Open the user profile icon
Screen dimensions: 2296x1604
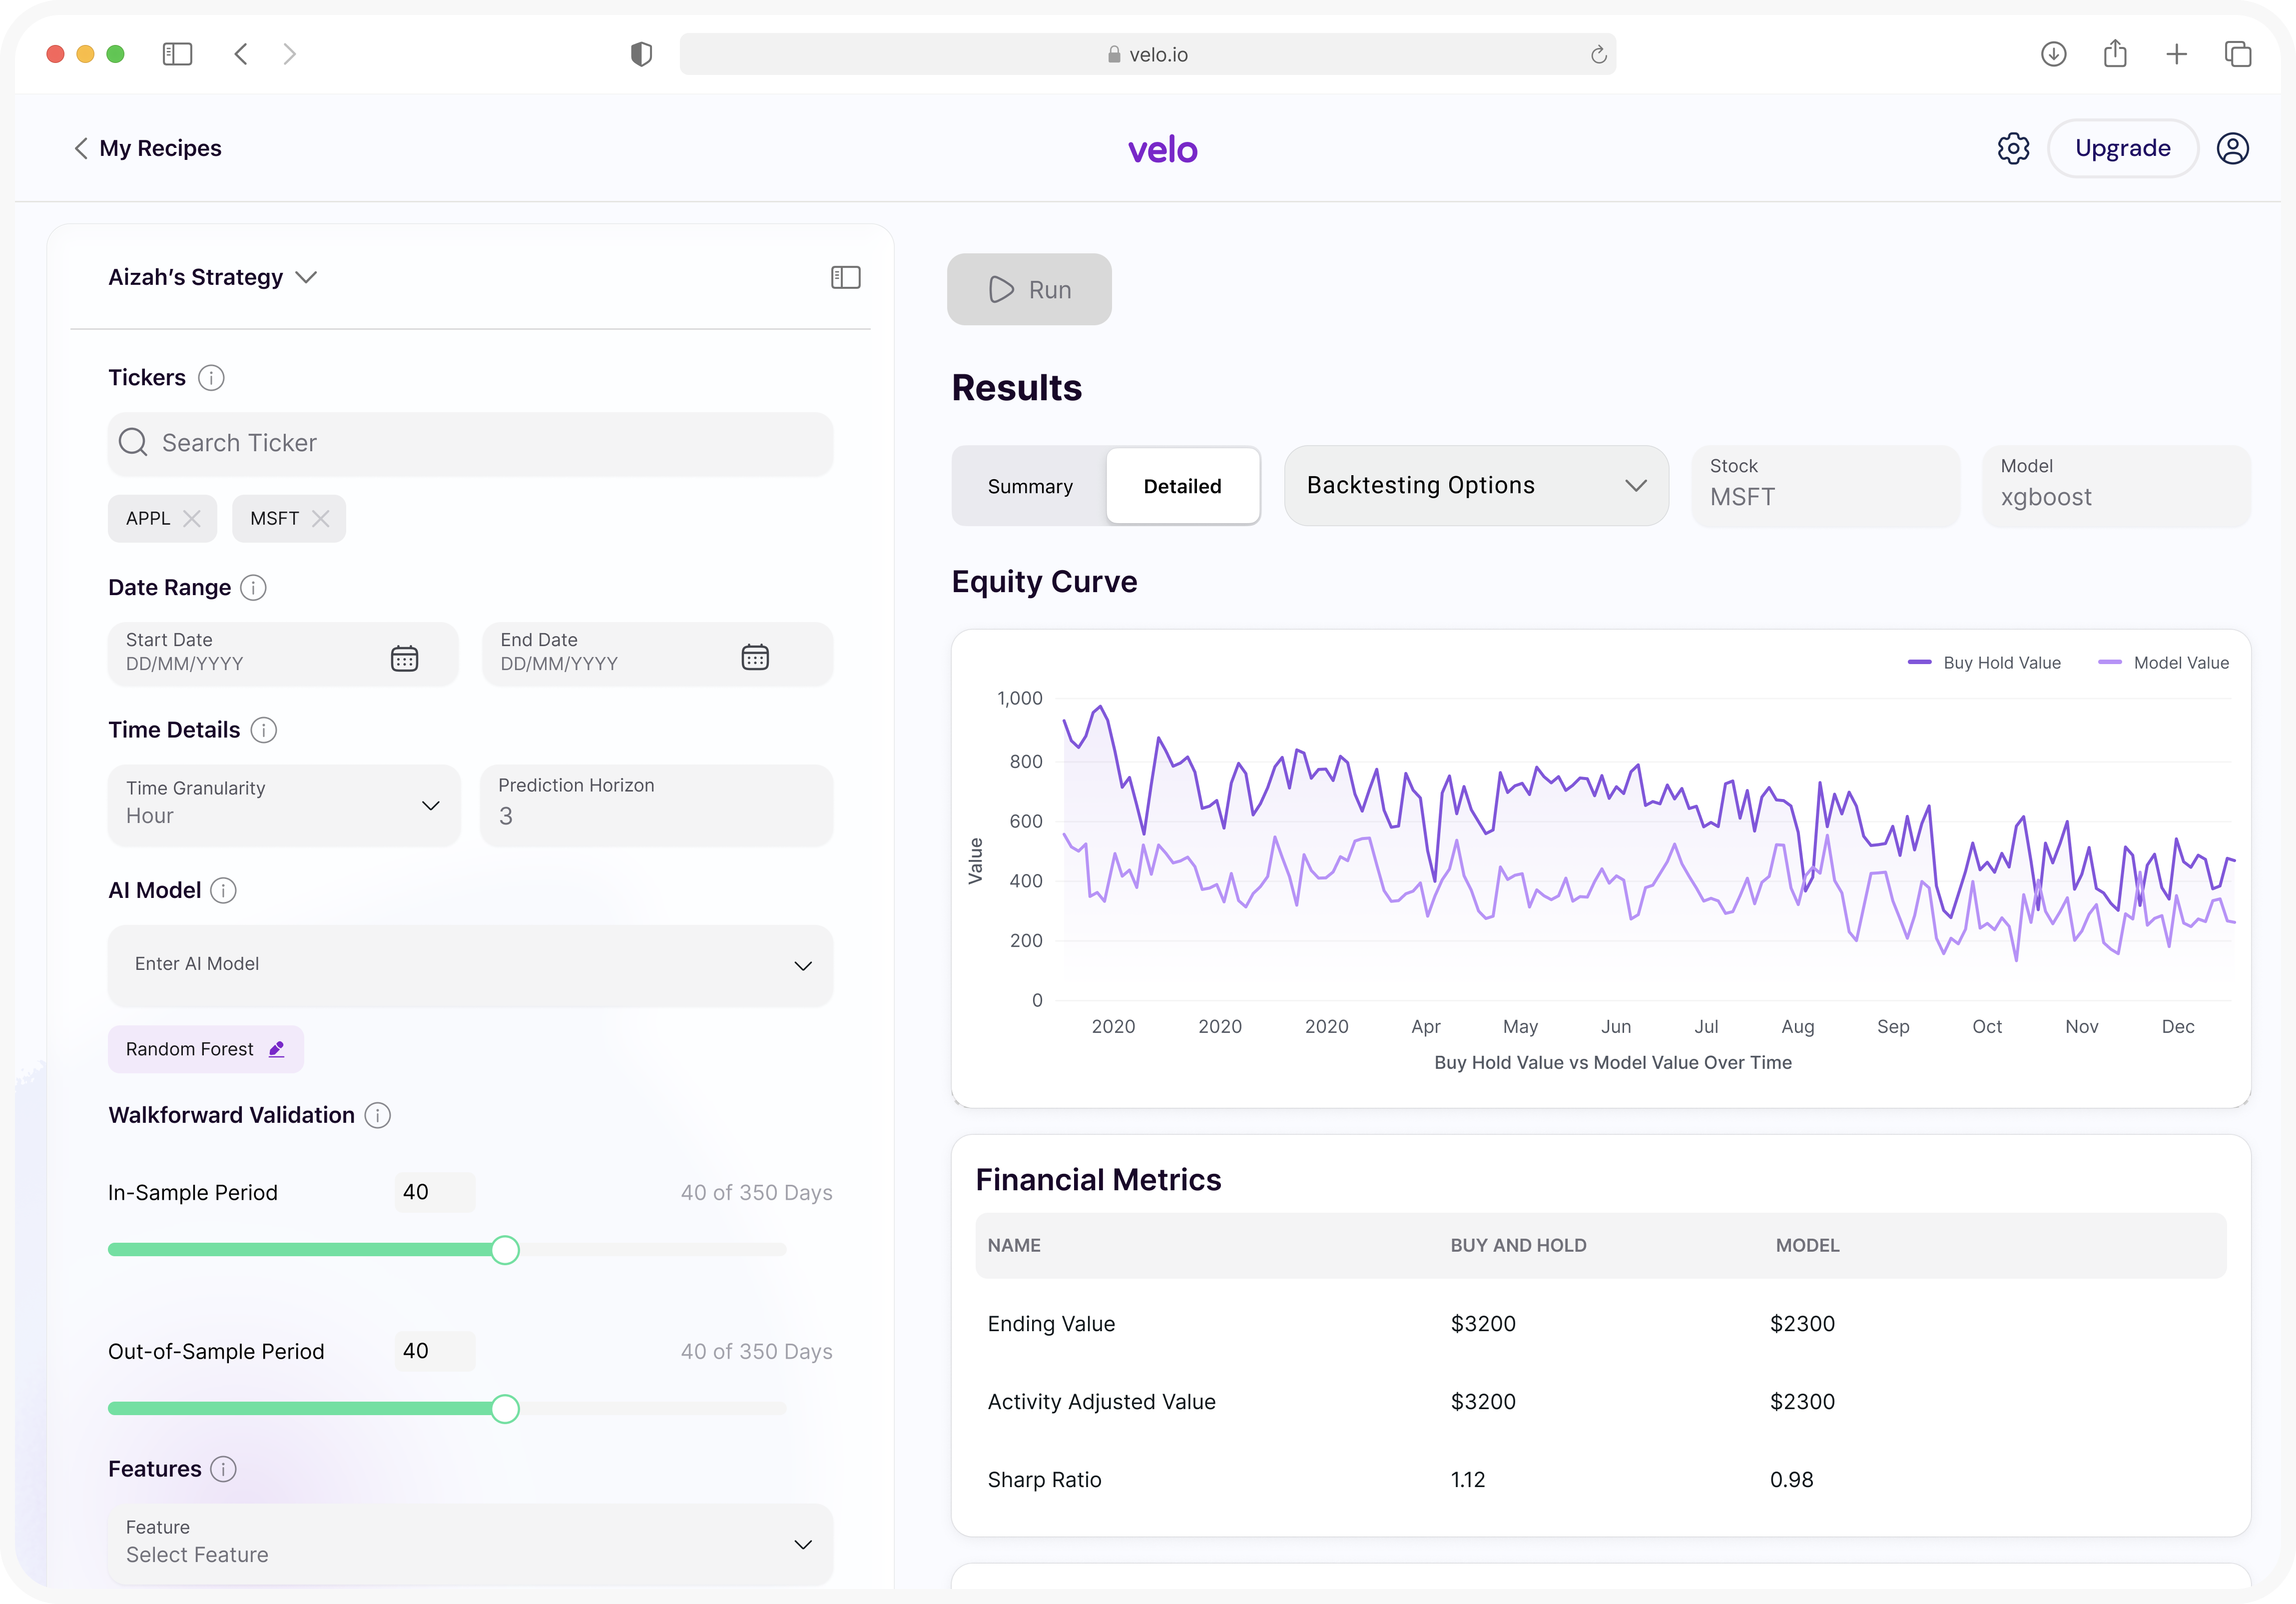[2232, 148]
